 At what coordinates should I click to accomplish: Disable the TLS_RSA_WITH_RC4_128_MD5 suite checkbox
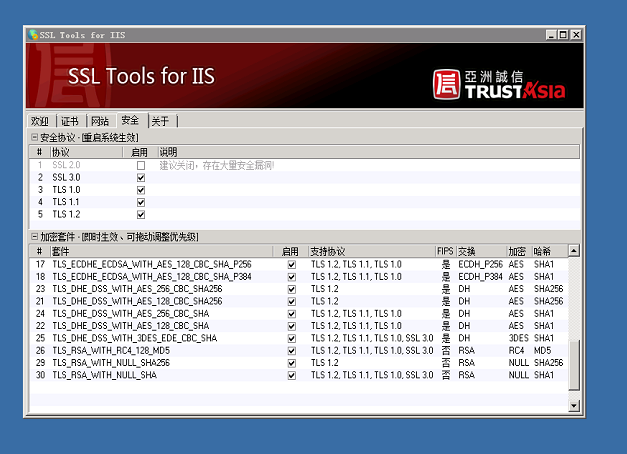point(292,351)
